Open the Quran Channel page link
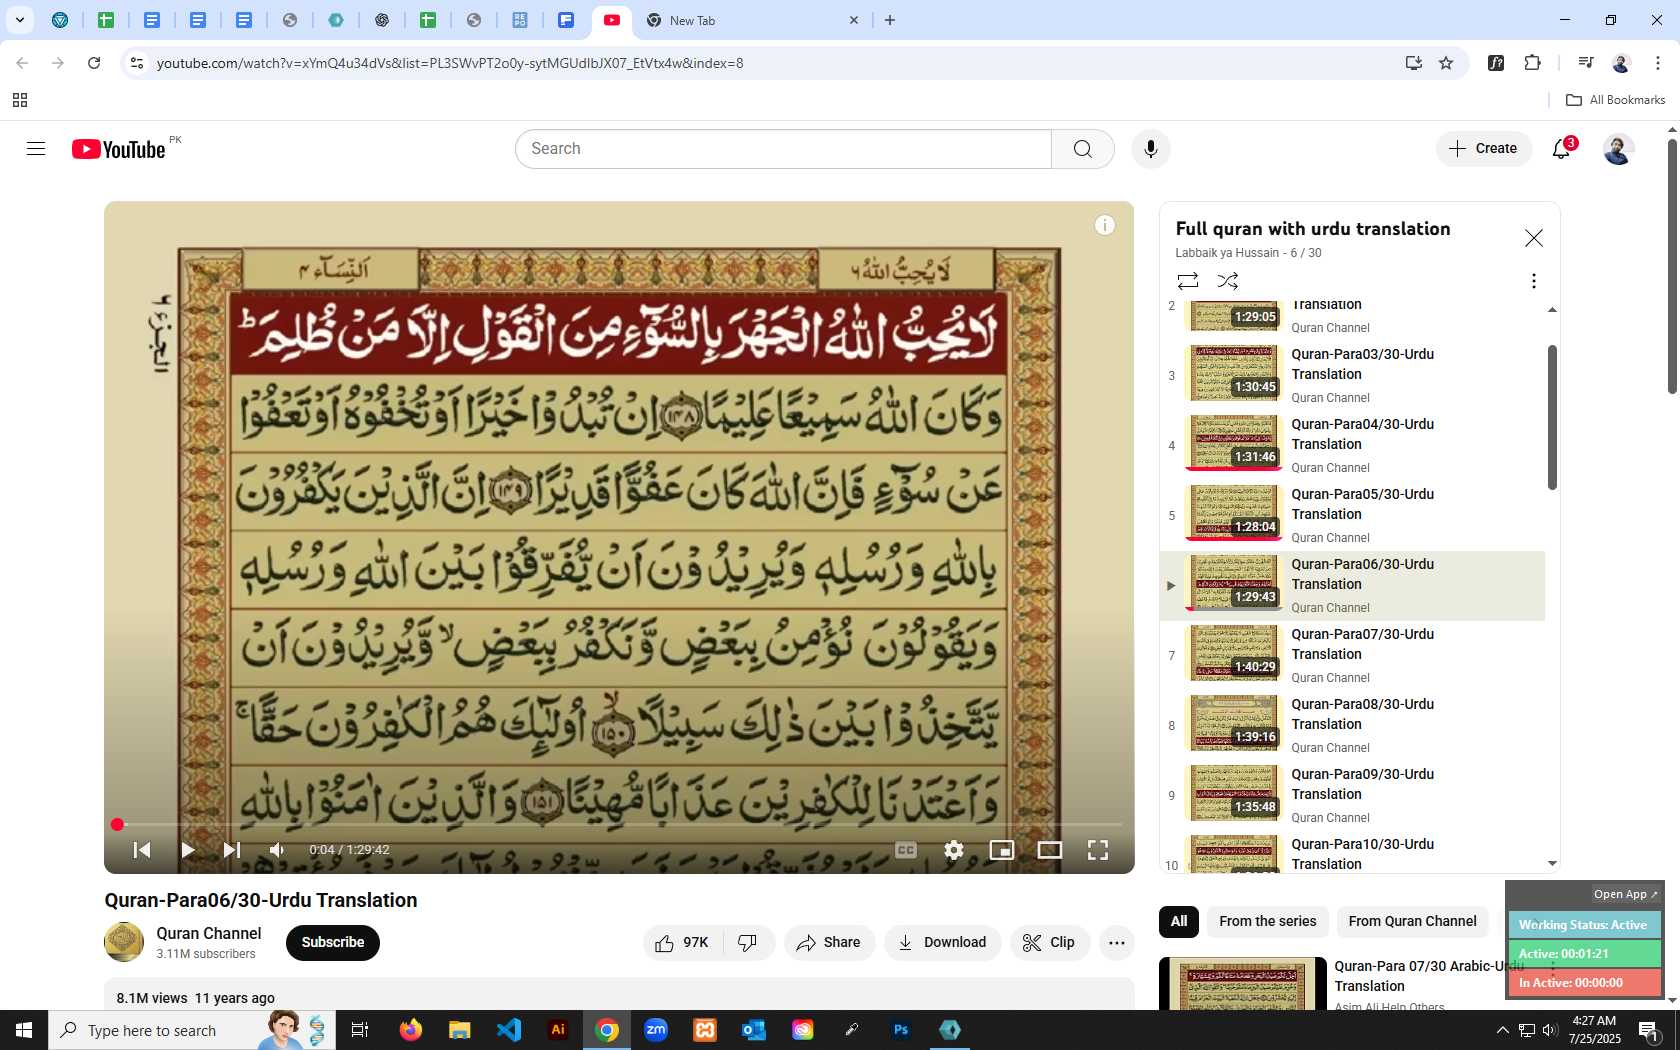Image resolution: width=1680 pixels, height=1050 pixels. coord(208,933)
